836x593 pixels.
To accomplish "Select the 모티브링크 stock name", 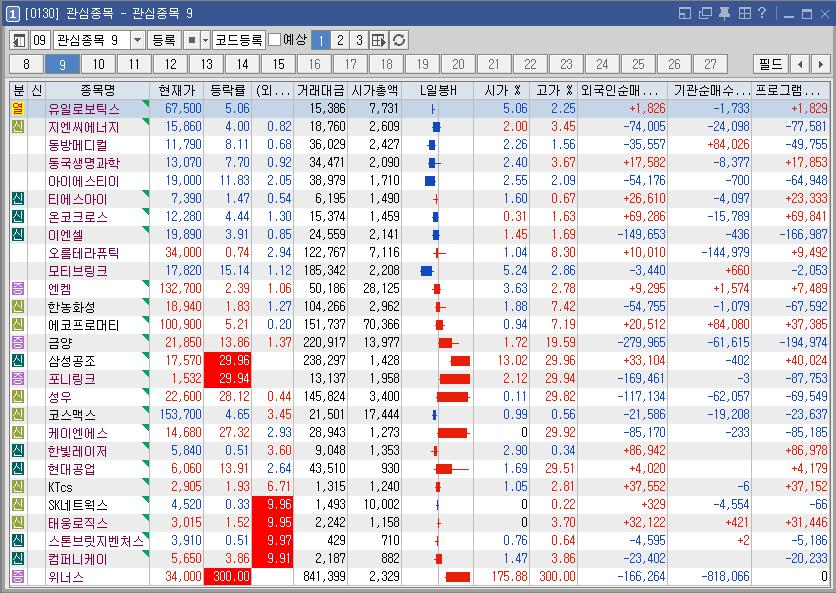I will (78, 271).
